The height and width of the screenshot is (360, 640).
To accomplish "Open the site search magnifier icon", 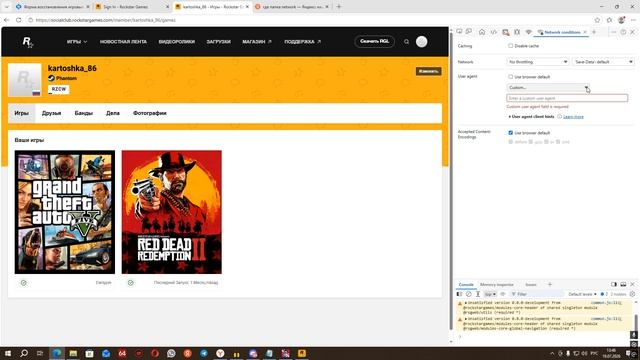I will 406,42.
